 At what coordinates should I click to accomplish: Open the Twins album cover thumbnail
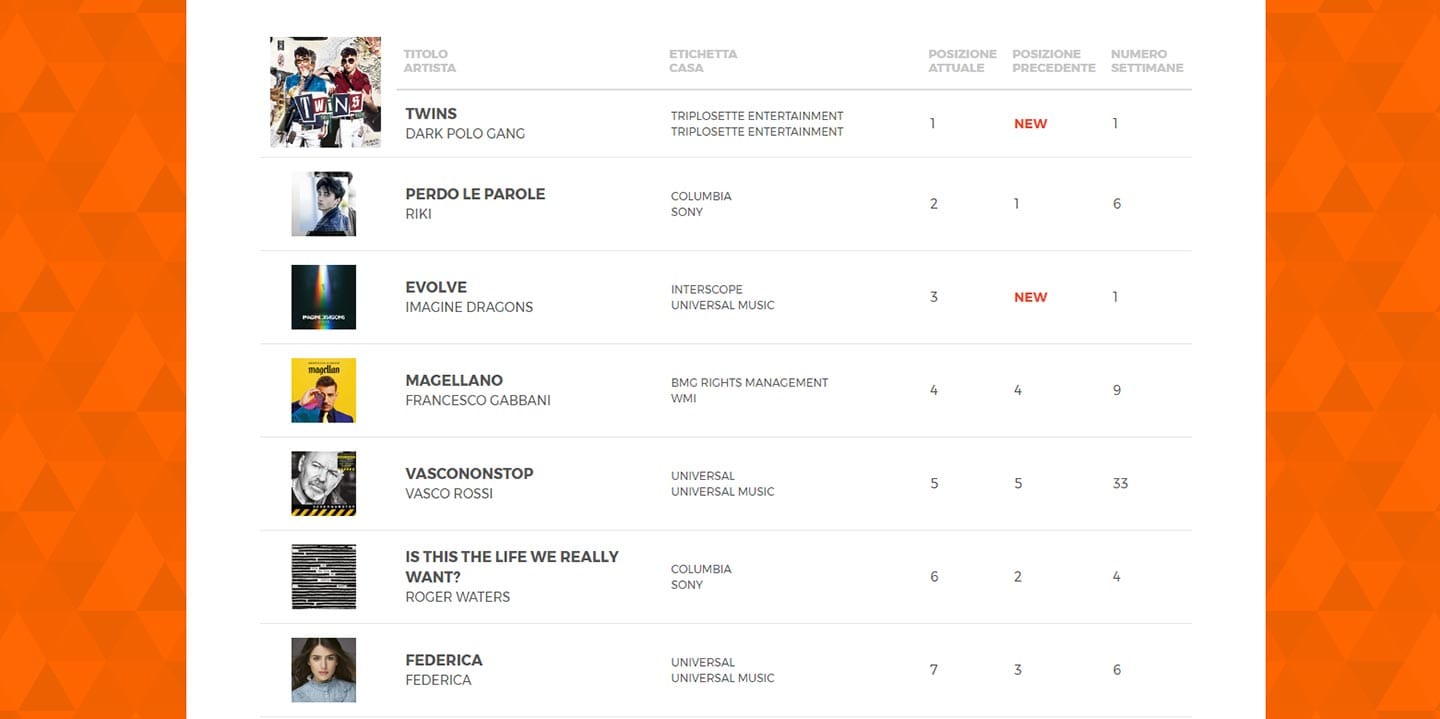pos(325,92)
